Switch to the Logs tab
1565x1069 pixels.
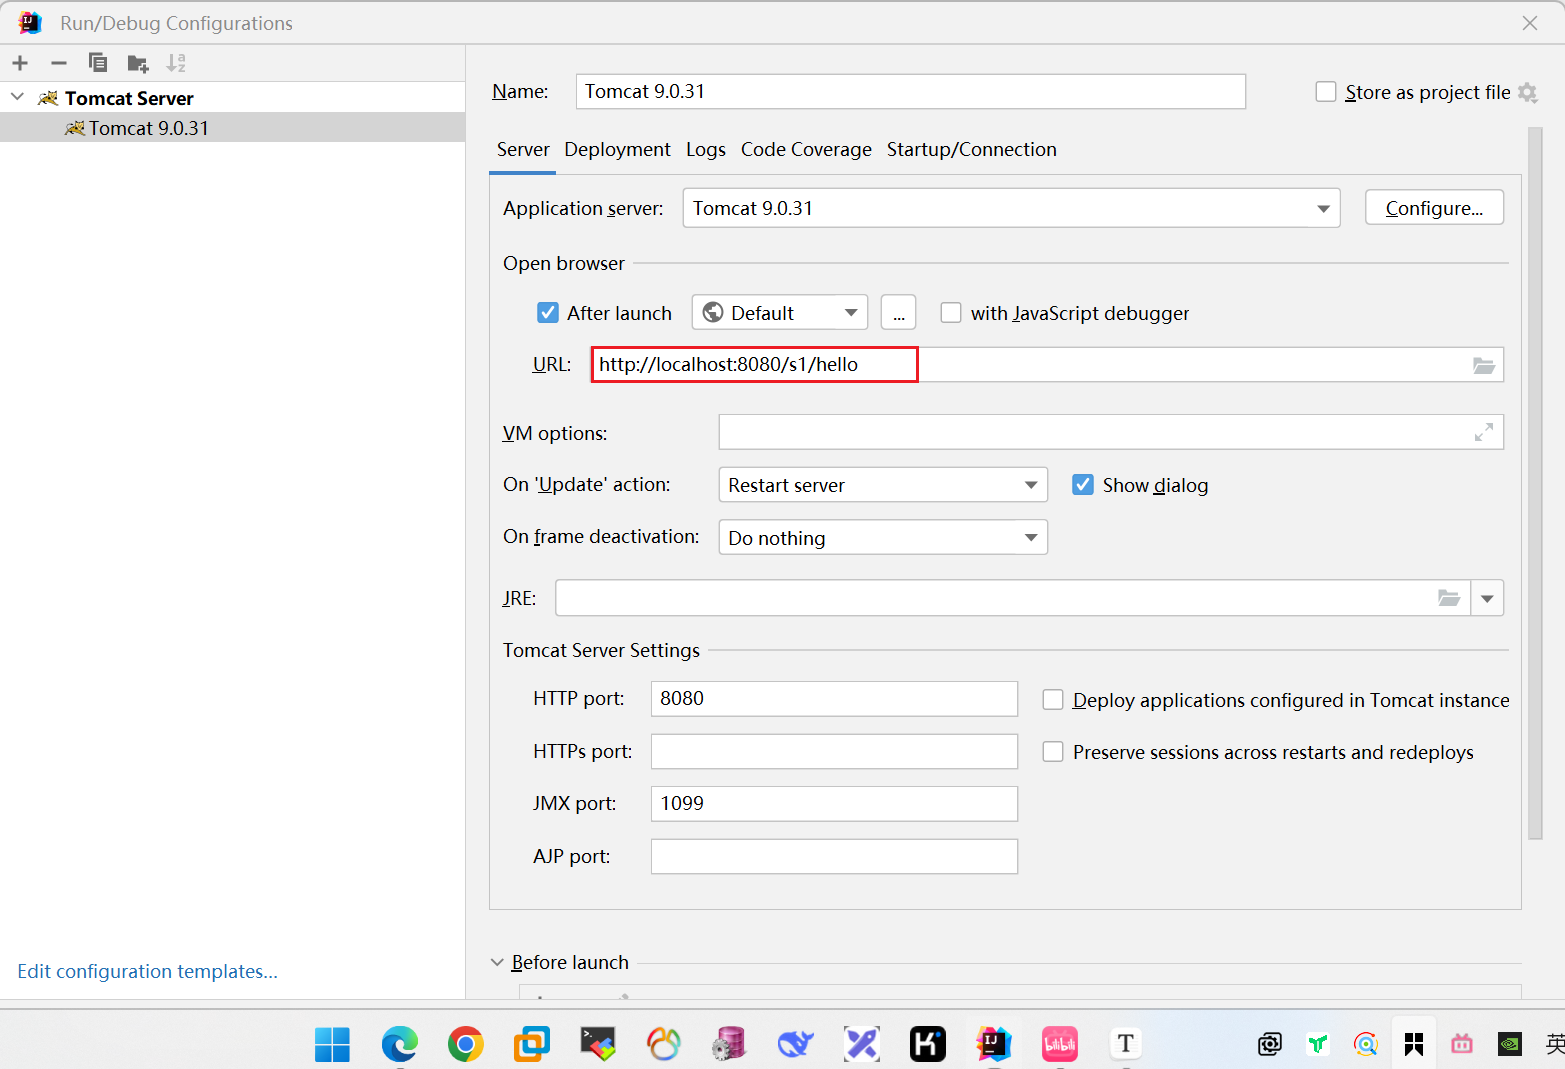(x=706, y=149)
